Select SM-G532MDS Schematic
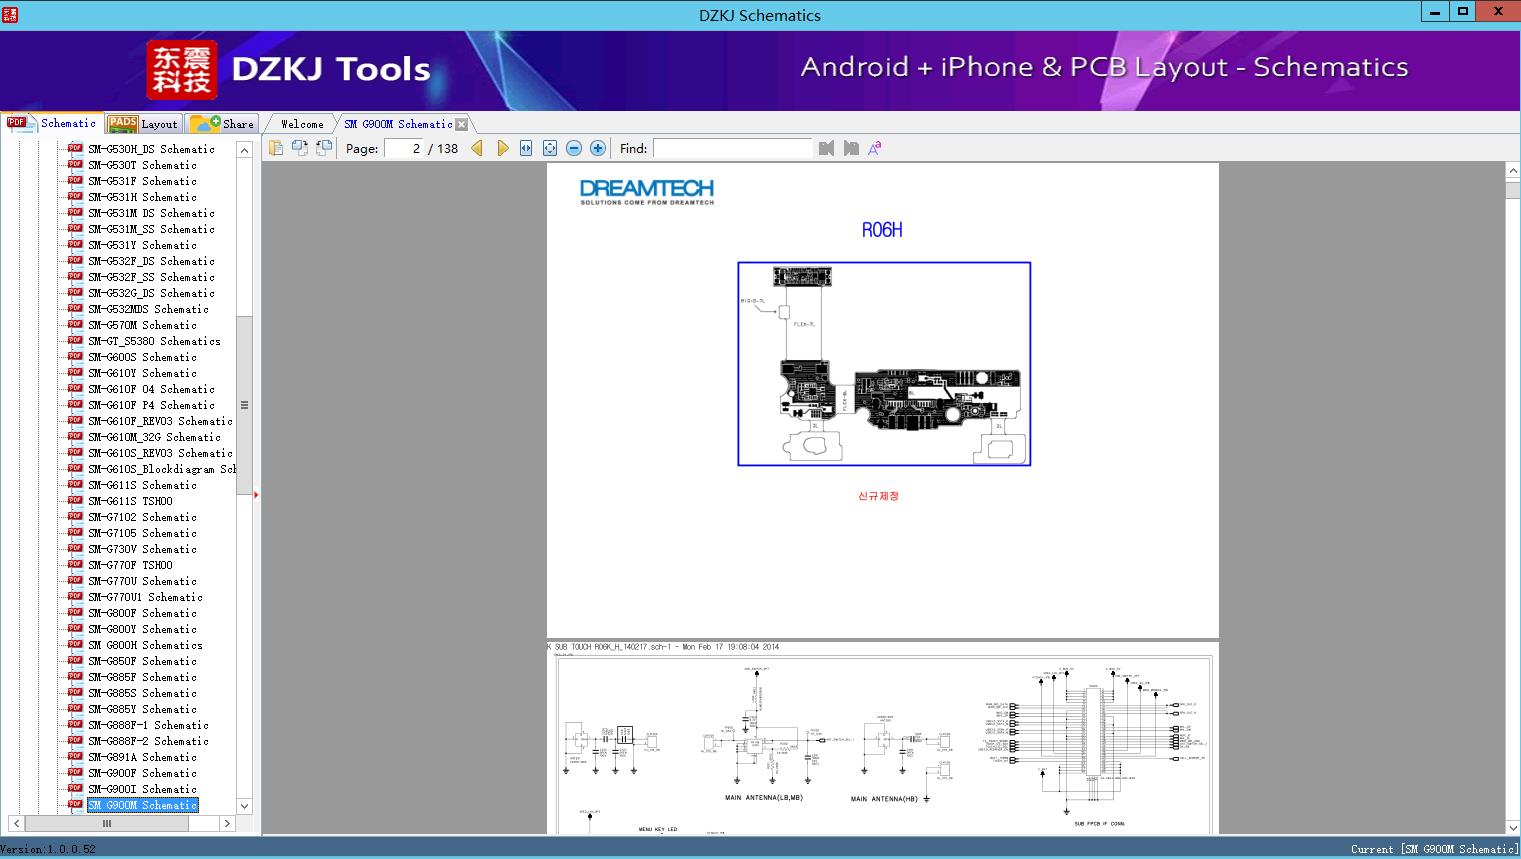This screenshot has width=1521, height=859. pos(148,309)
